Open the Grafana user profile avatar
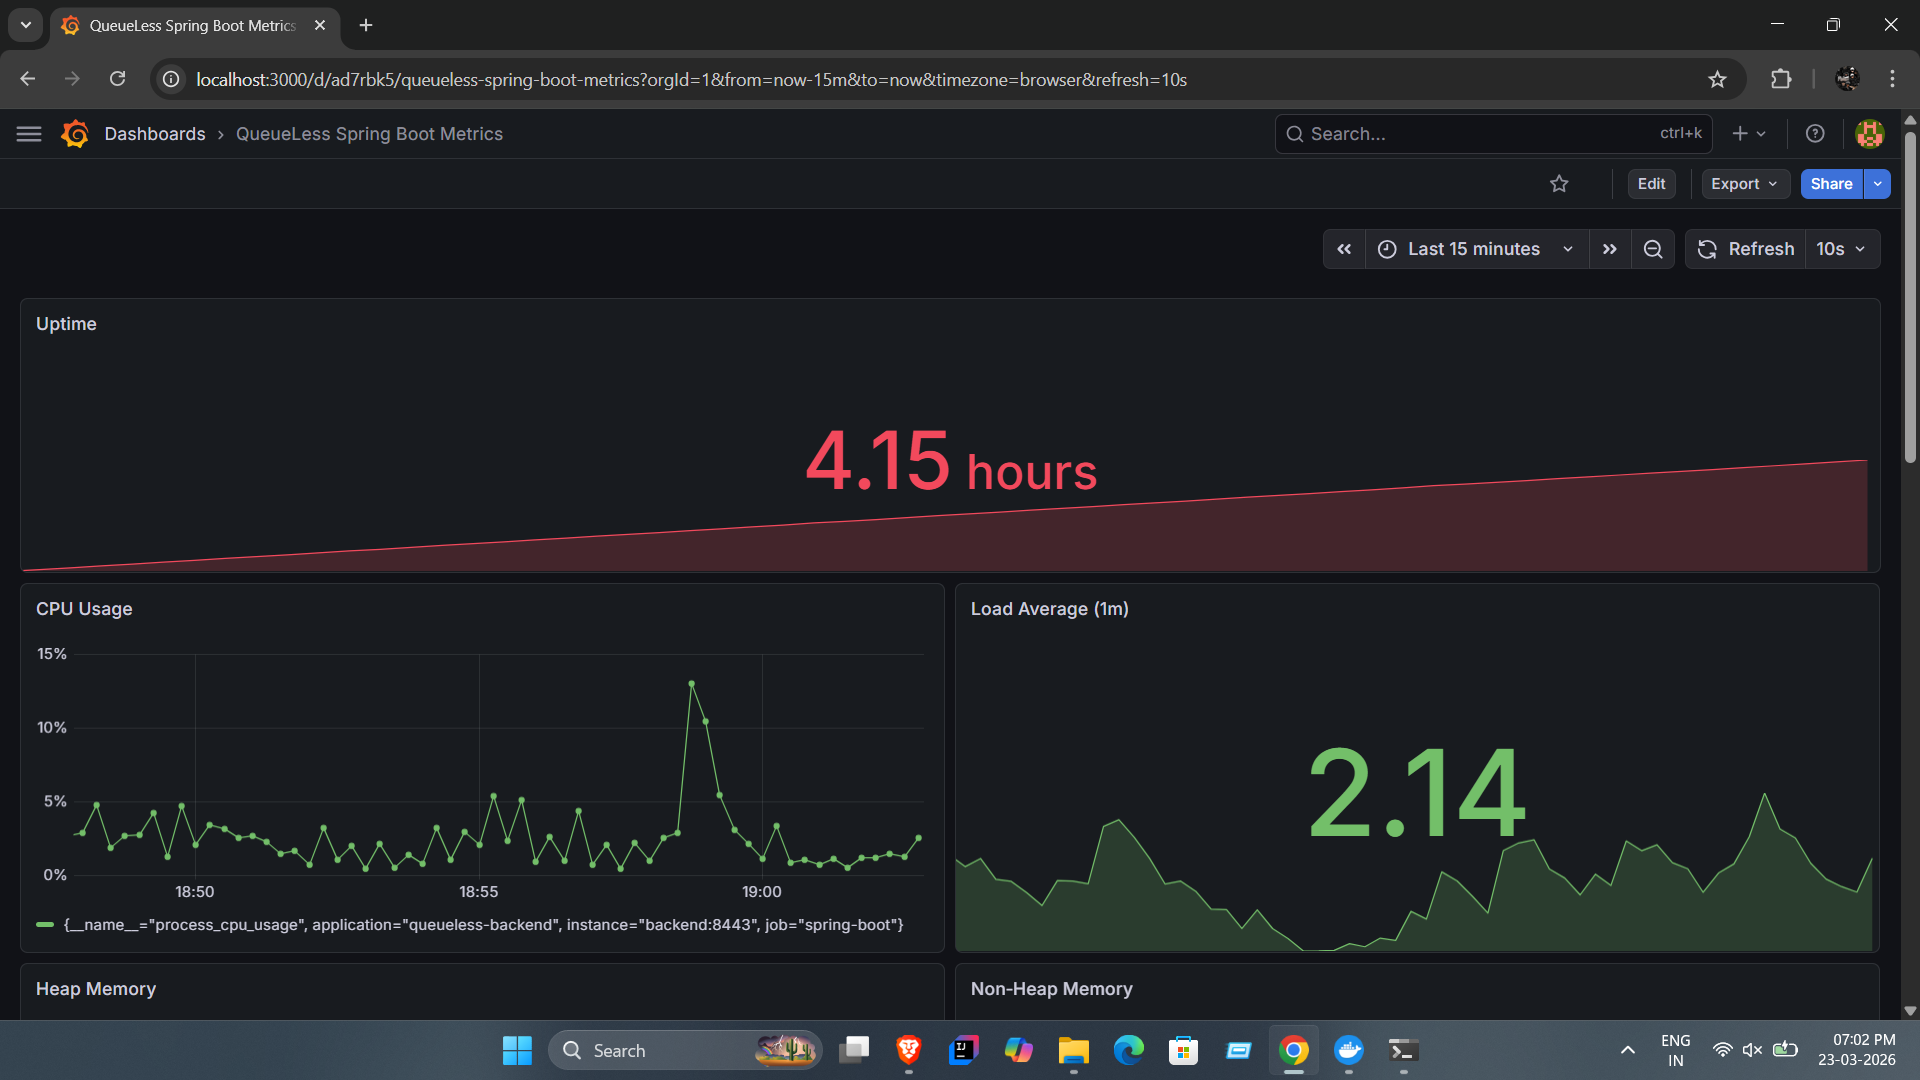The image size is (1920, 1080). coord(1869,134)
